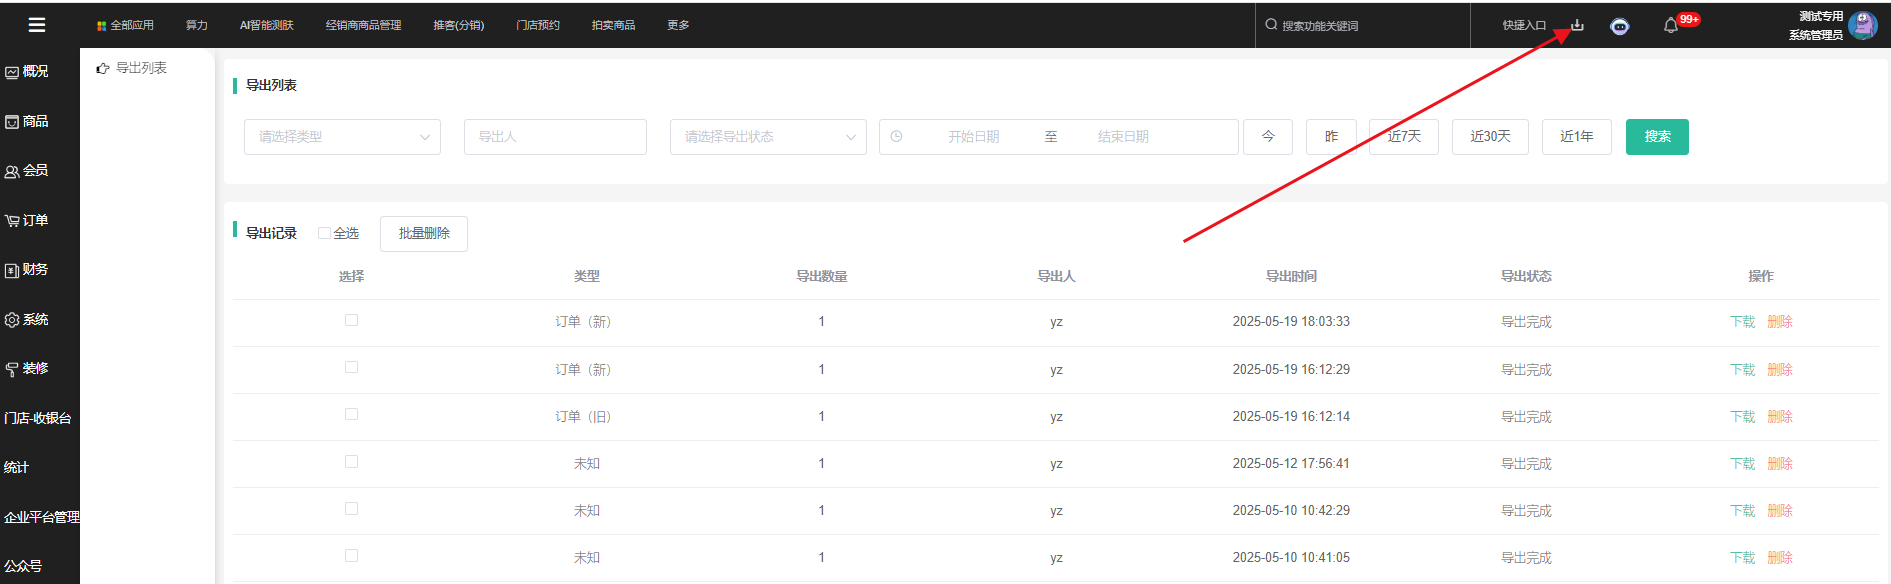This screenshot has height=584, width=1891.
Task: Check row dated 2025-05-12 17:56:41
Action: coord(351,461)
